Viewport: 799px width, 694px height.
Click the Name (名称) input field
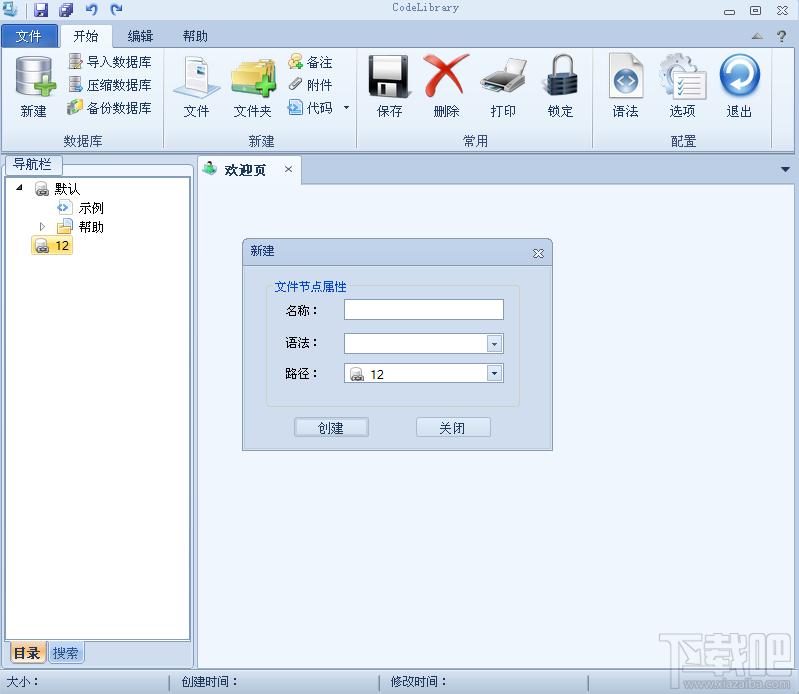tap(423, 310)
